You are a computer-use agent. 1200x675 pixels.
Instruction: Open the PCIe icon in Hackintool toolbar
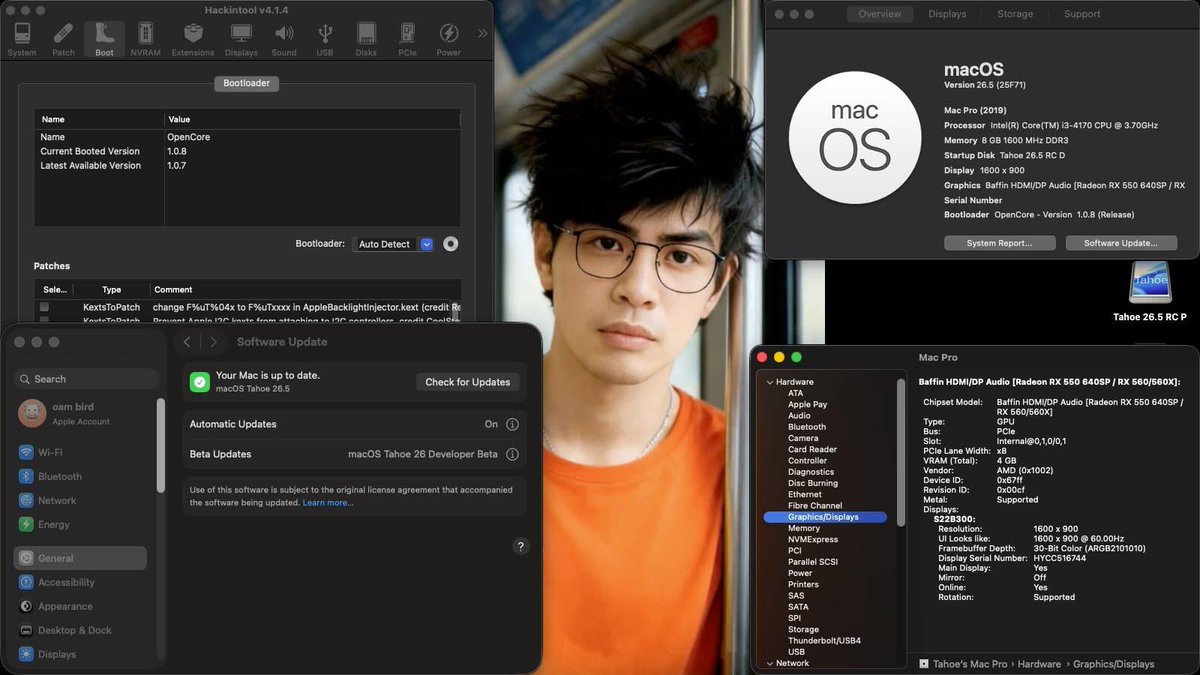click(407, 39)
